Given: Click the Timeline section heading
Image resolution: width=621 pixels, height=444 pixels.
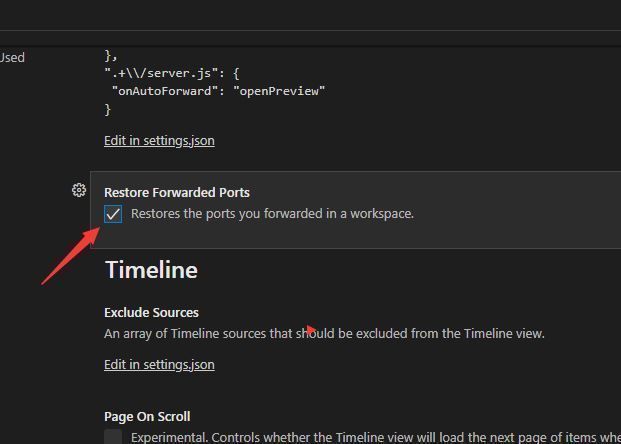Looking at the screenshot, I should click(151, 270).
